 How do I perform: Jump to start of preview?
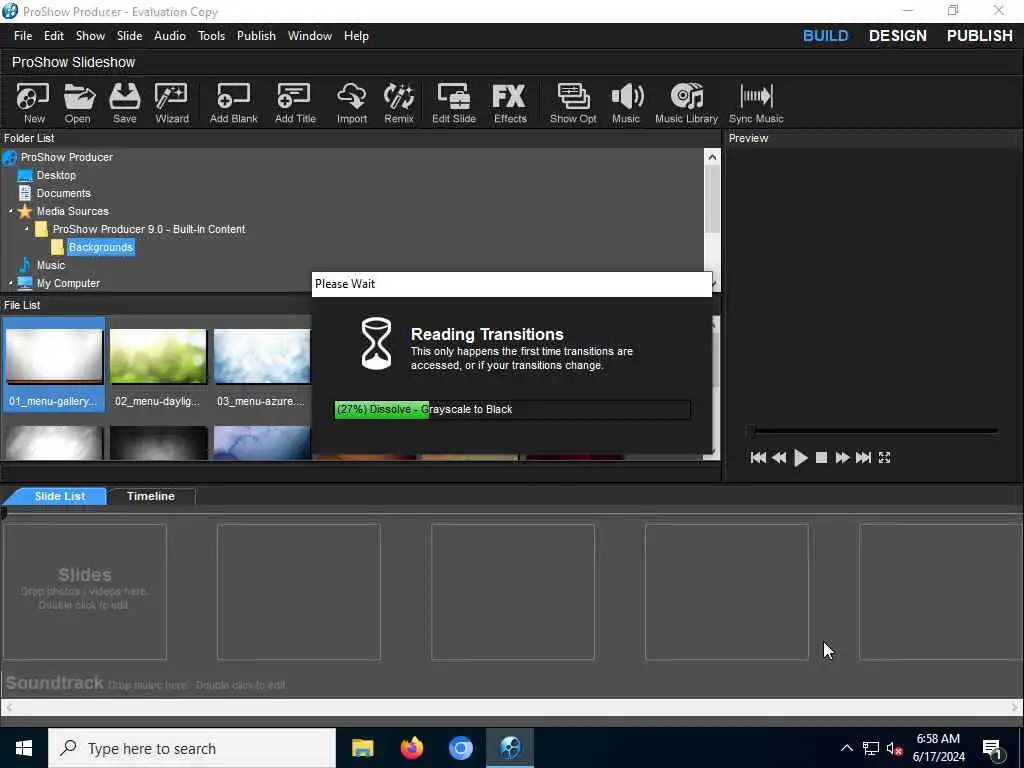758,458
